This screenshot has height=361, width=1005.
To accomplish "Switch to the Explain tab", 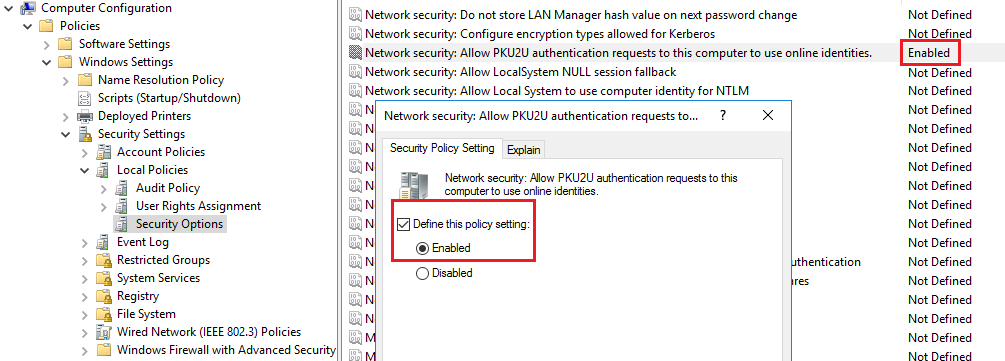I will pos(524,149).
